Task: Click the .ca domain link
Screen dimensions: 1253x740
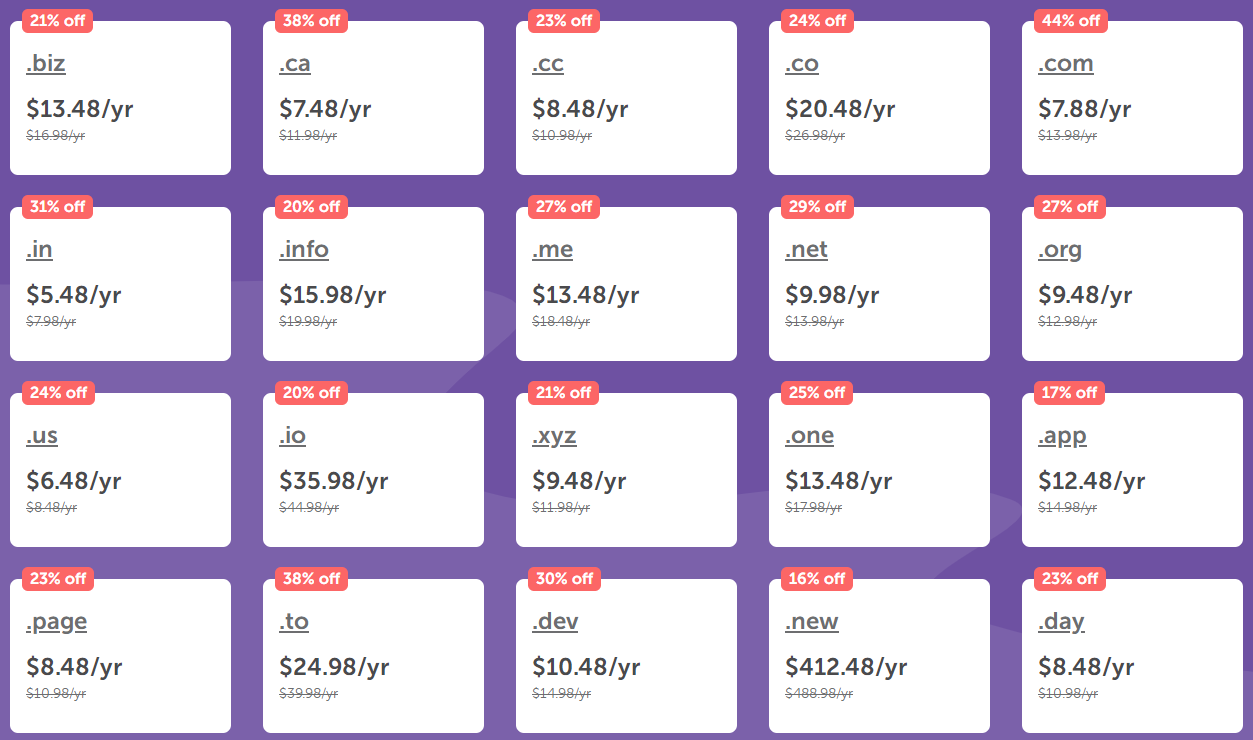Action: coord(295,64)
